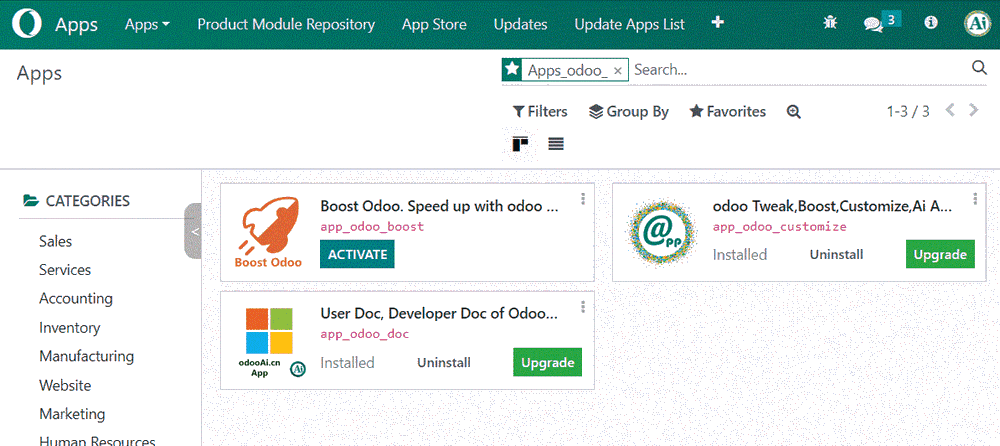This screenshot has width=1000, height=446.
Task: Activate the Boost Odoo app
Action: [357, 254]
